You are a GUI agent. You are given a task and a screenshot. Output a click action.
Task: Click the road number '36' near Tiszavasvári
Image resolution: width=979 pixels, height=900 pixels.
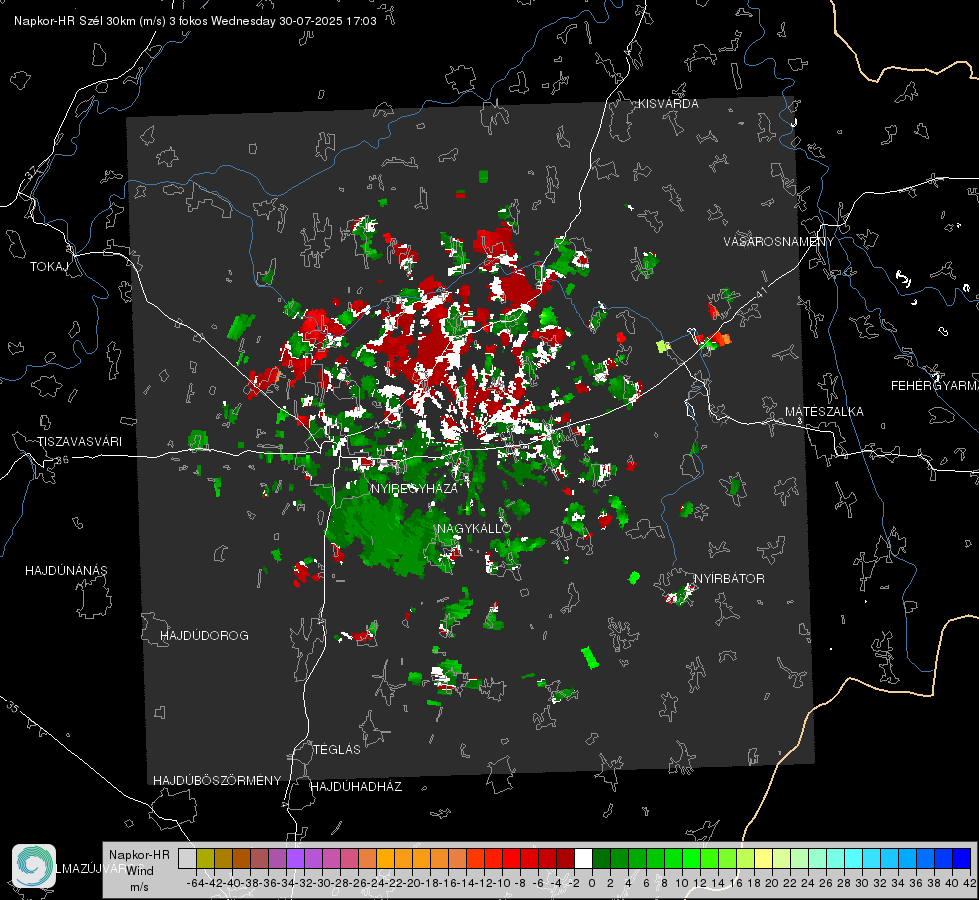pos(62,460)
